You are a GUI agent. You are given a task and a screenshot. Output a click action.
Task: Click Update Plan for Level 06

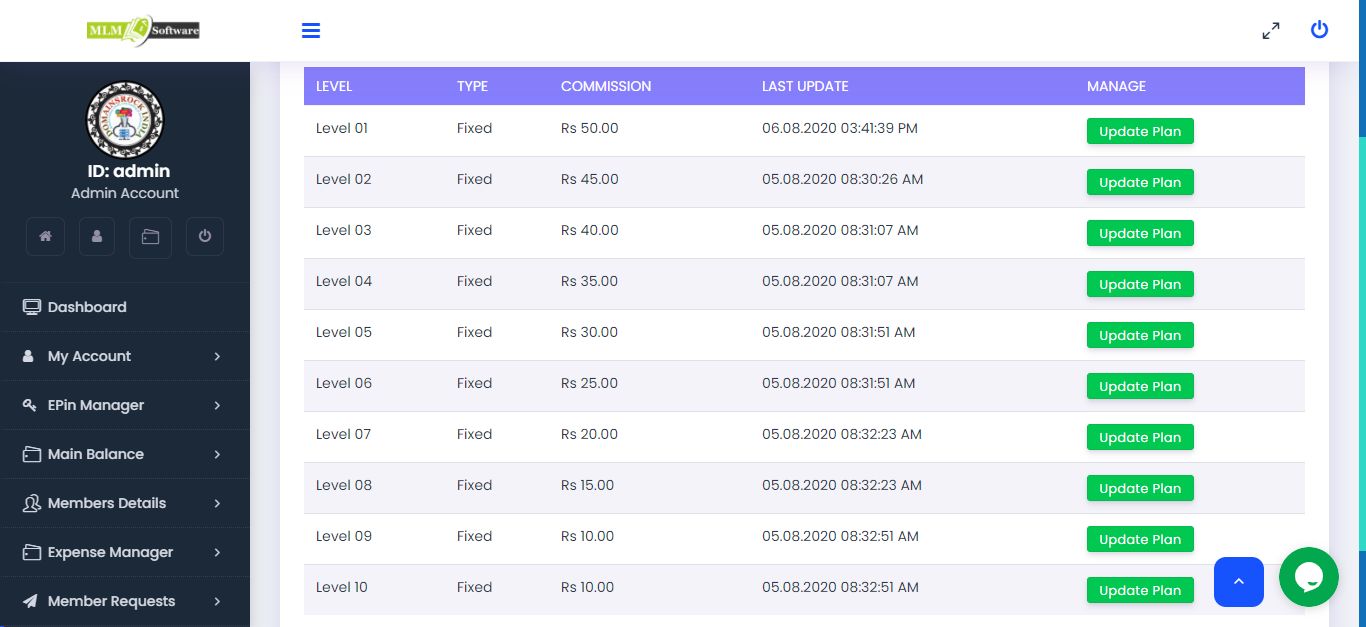click(x=1140, y=386)
